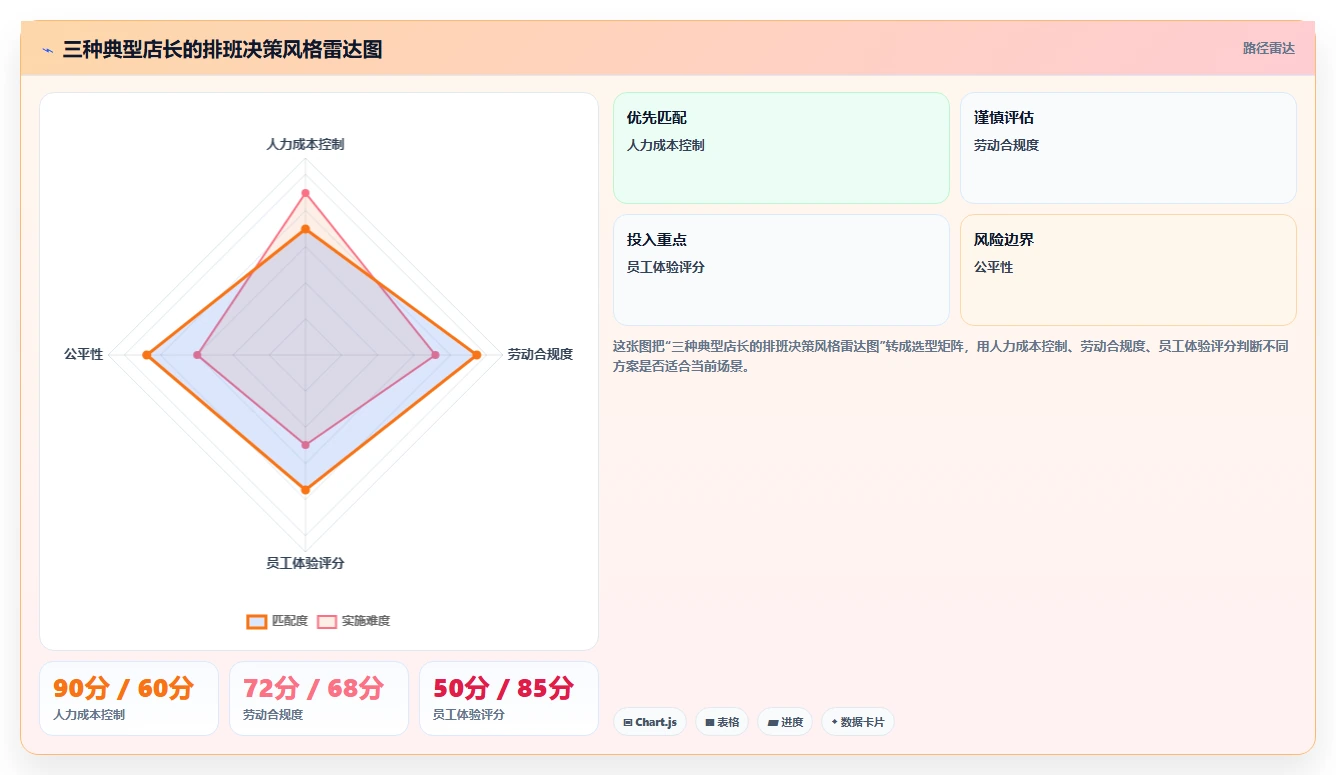The width and height of the screenshot is (1336, 775).
Task: Click the radar icon beside the page title
Action: (48, 49)
